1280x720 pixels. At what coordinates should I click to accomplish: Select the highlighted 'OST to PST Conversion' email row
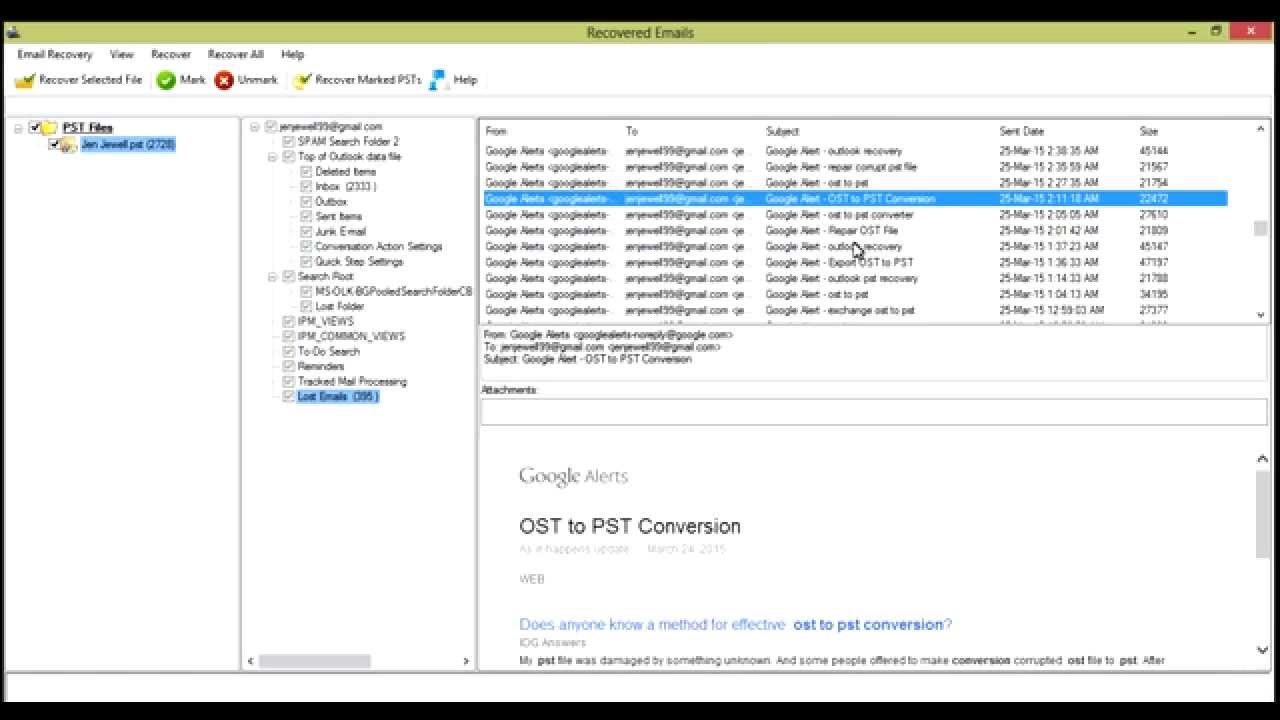(x=855, y=199)
